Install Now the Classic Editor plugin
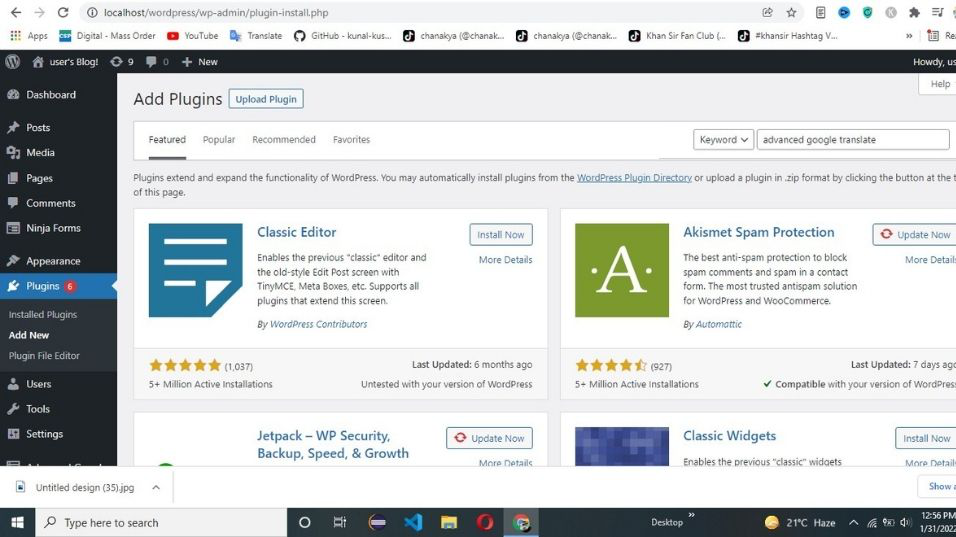 (501, 235)
